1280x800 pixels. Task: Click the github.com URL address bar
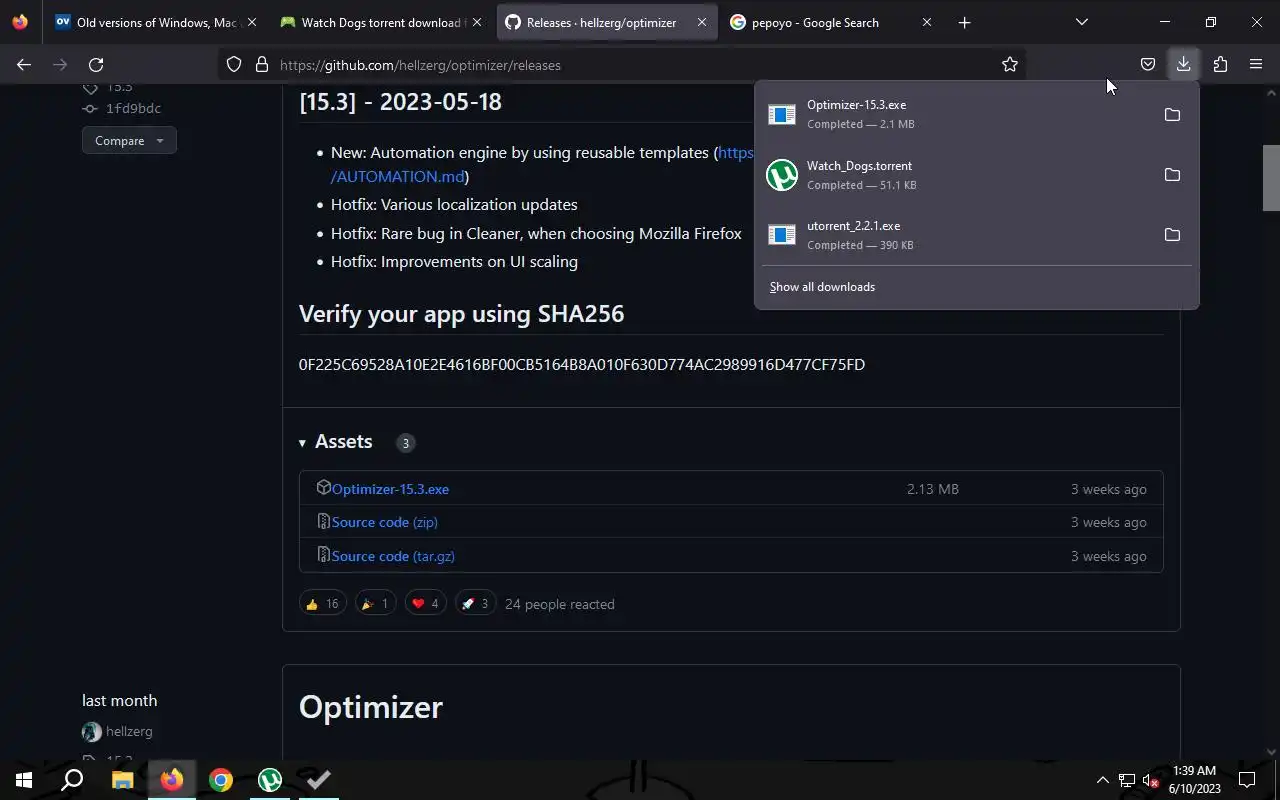pos(620,64)
